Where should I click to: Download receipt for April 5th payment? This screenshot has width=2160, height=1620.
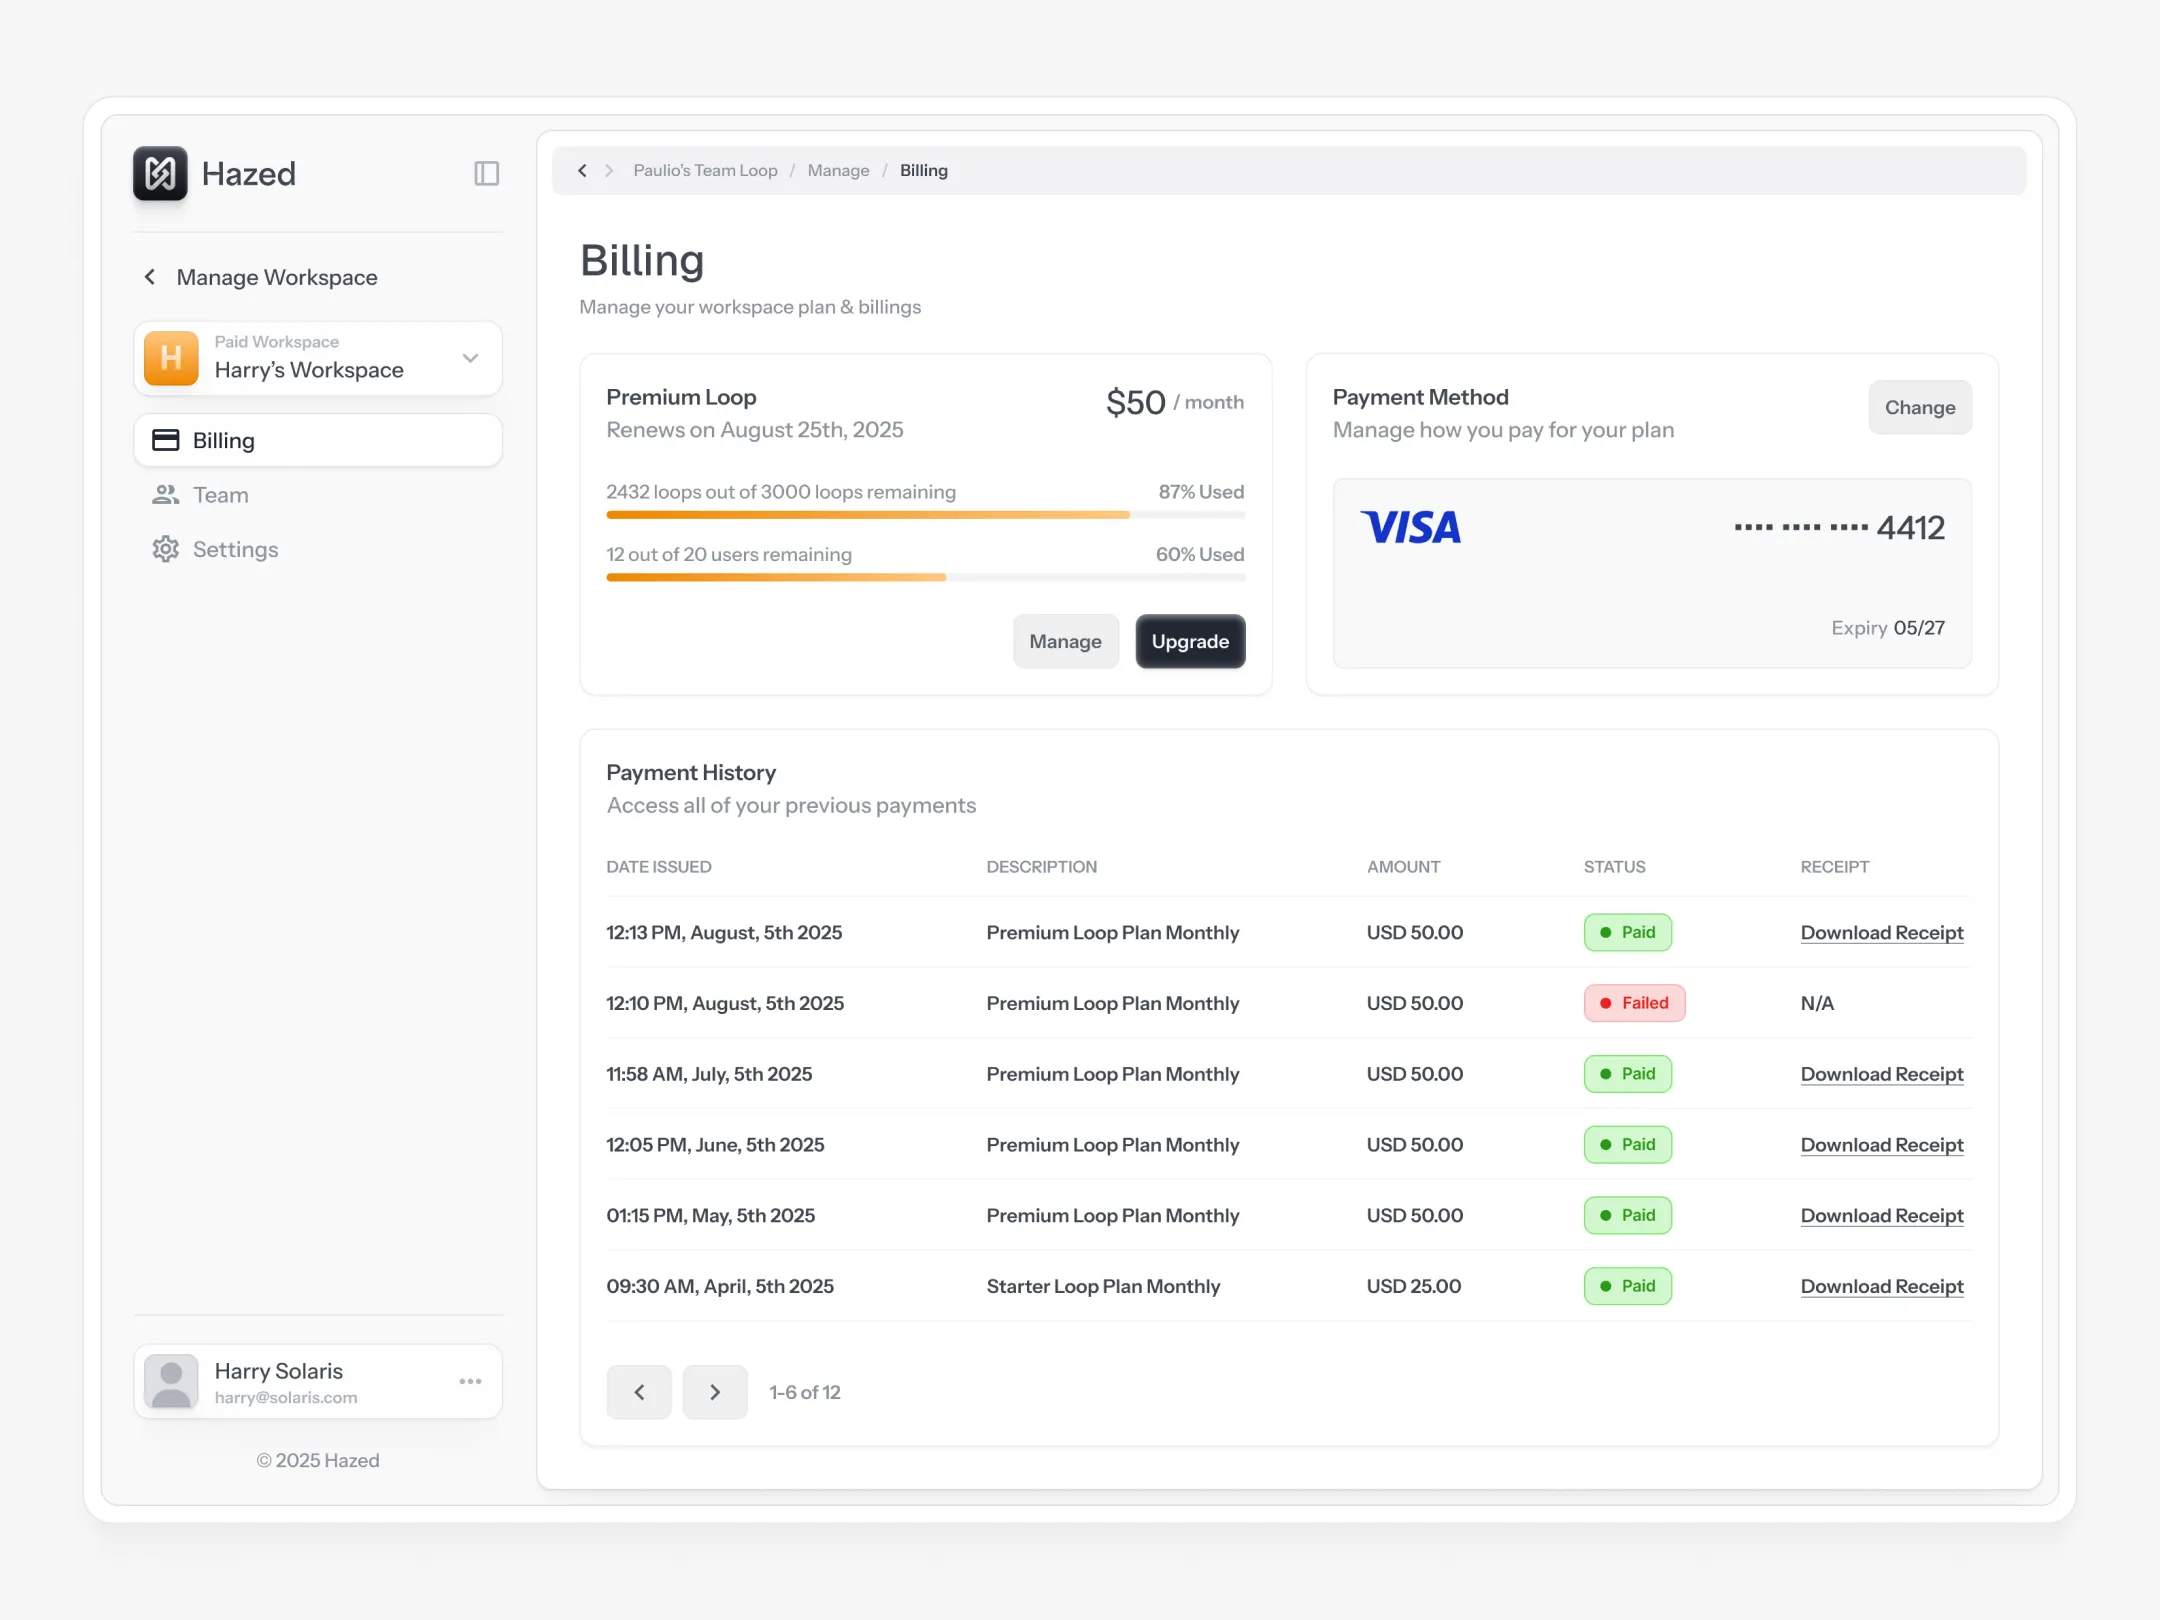click(x=1881, y=1286)
